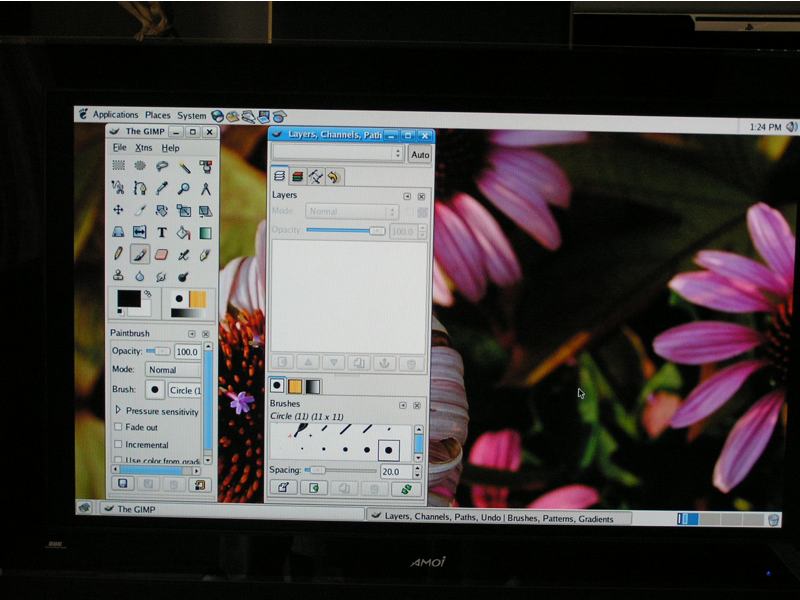Select the Flip tool
Image resolution: width=800 pixels, height=600 pixels.
click(140, 232)
